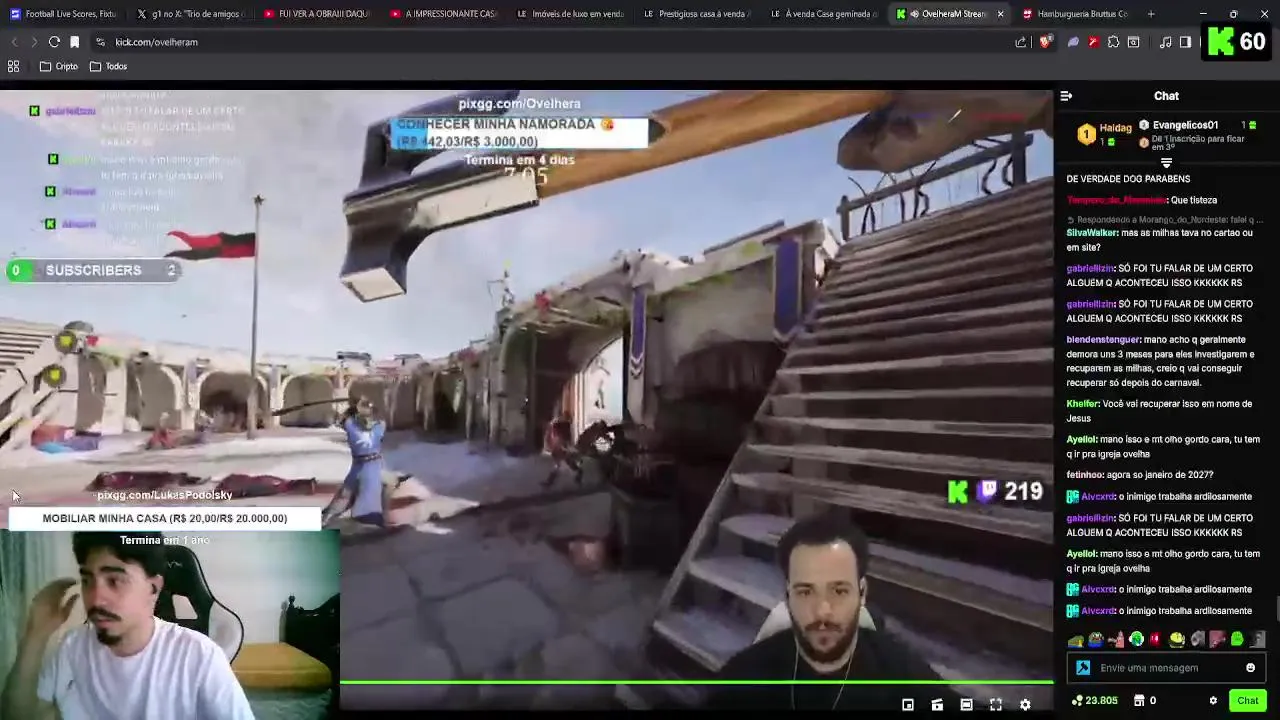Open the extensions puzzle icon
The width and height of the screenshot is (1280, 720).
pyautogui.click(x=1113, y=42)
